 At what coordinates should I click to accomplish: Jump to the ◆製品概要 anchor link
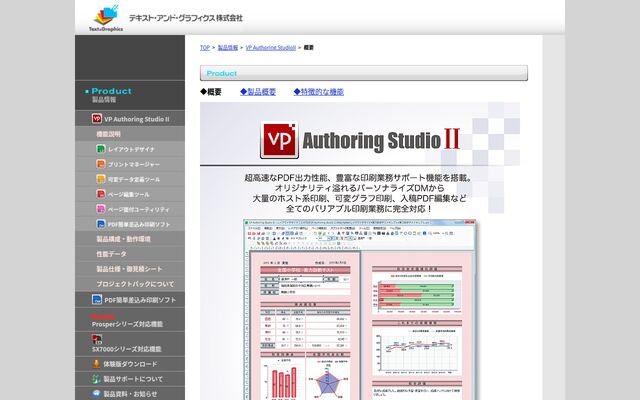[x=258, y=92]
